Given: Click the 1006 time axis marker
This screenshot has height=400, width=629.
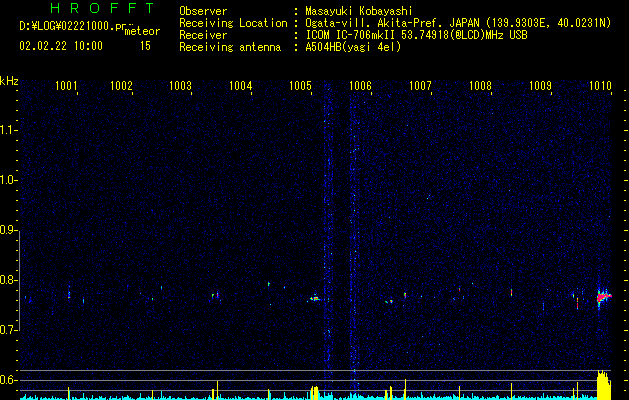Looking at the screenshot, I should tap(361, 86).
